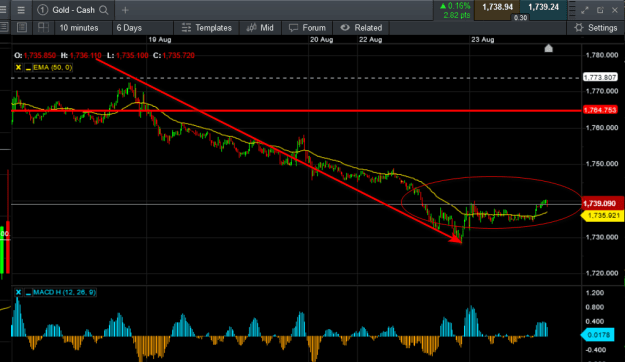625x362 pixels.
Task: Add a new chart tab with plus
Action: 125,10
